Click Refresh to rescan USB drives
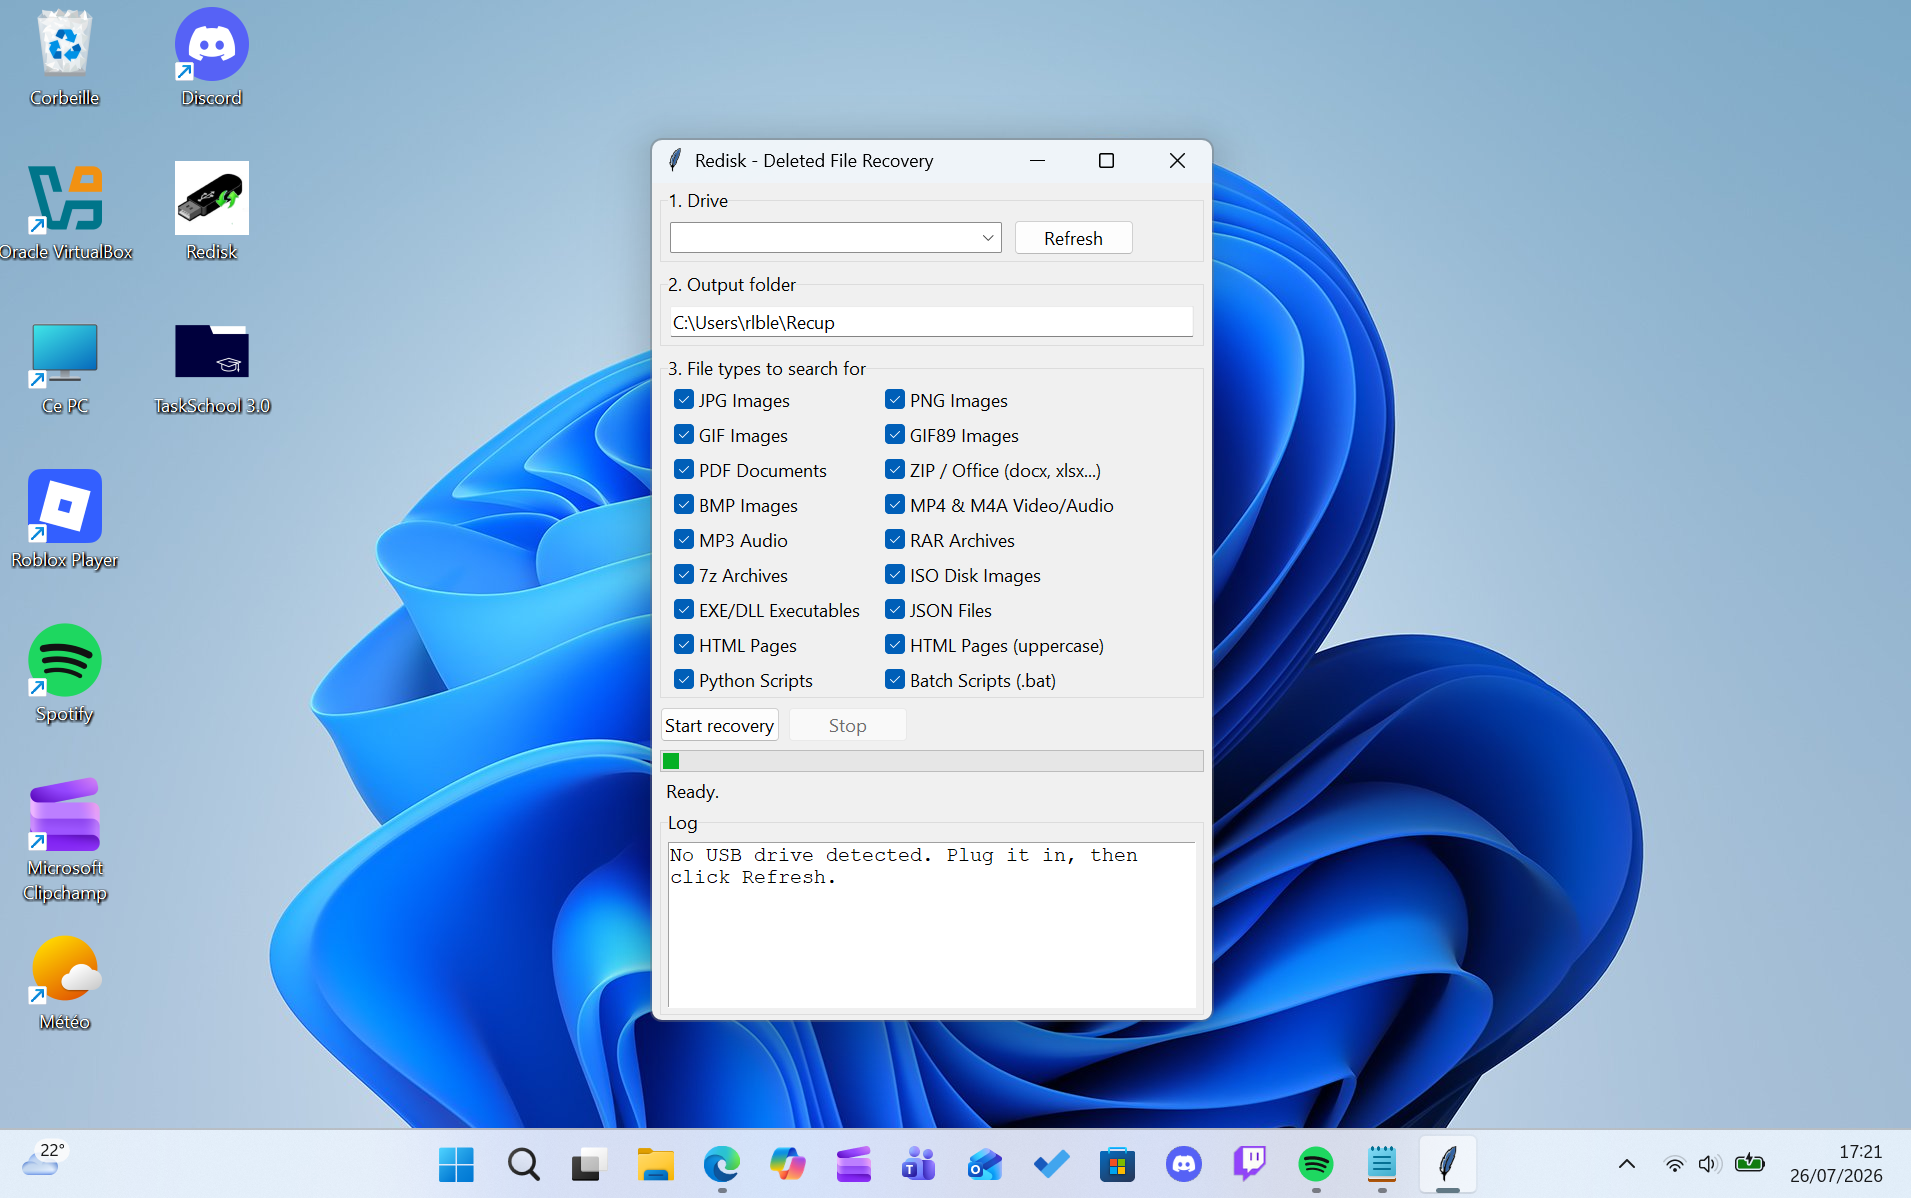The width and height of the screenshot is (1911, 1198). 1073,238
